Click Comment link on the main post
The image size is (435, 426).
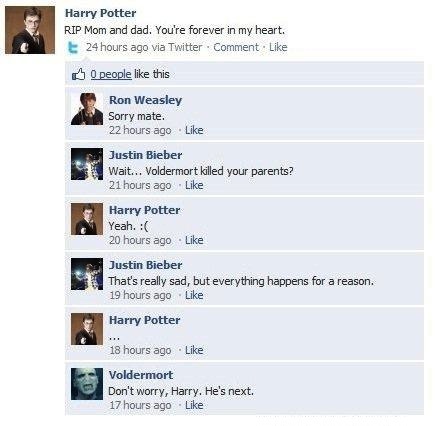(236, 47)
